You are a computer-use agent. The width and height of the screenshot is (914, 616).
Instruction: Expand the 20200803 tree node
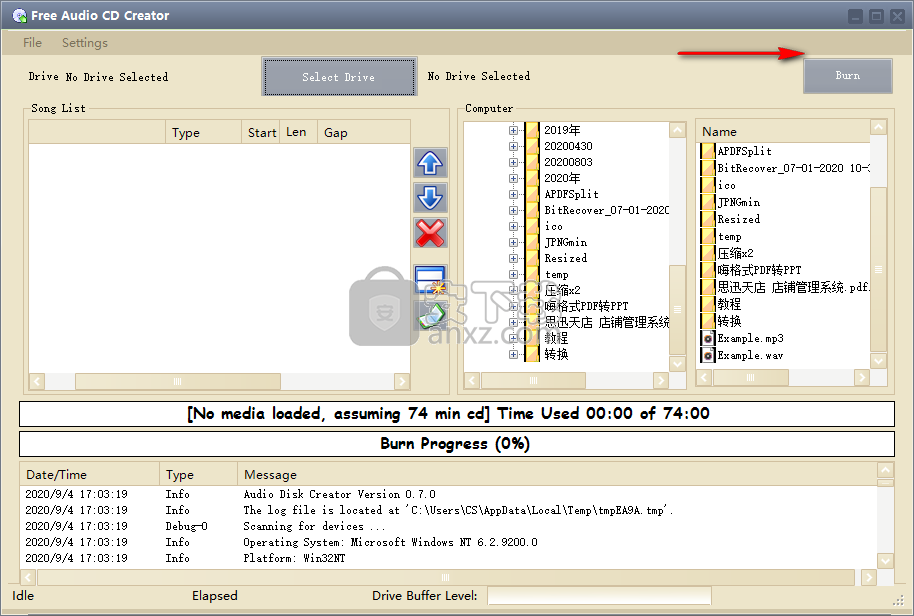coord(513,162)
